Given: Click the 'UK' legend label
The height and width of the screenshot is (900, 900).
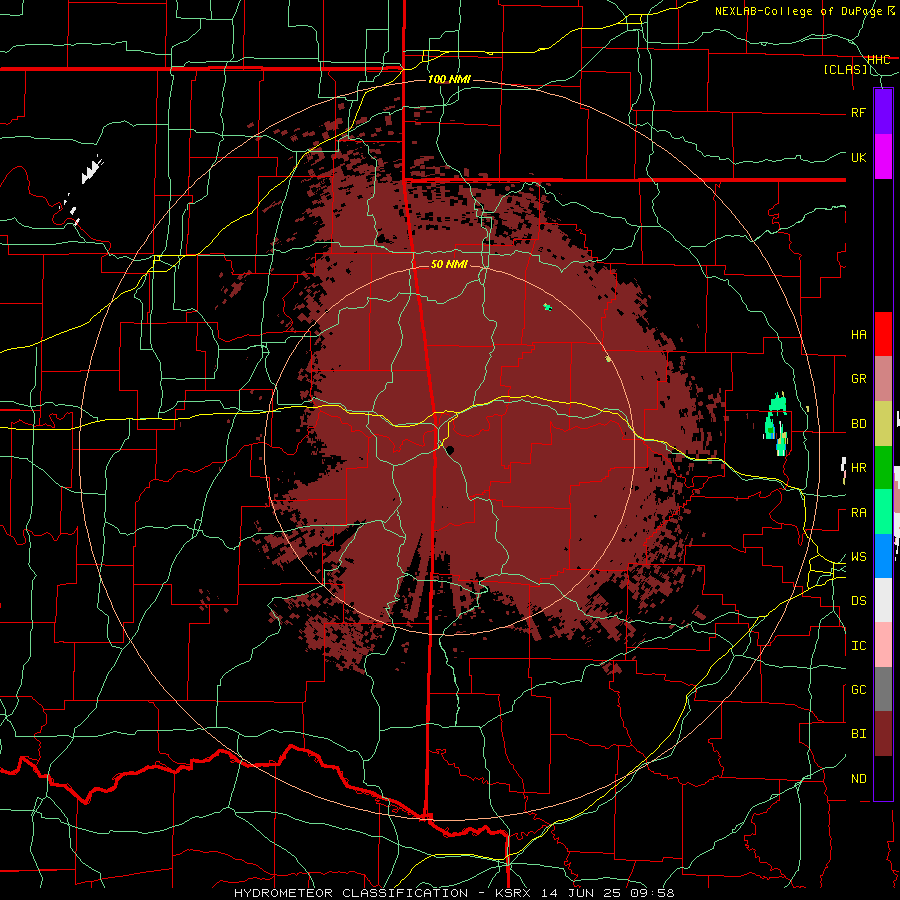Looking at the screenshot, I should (x=858, y=157).
